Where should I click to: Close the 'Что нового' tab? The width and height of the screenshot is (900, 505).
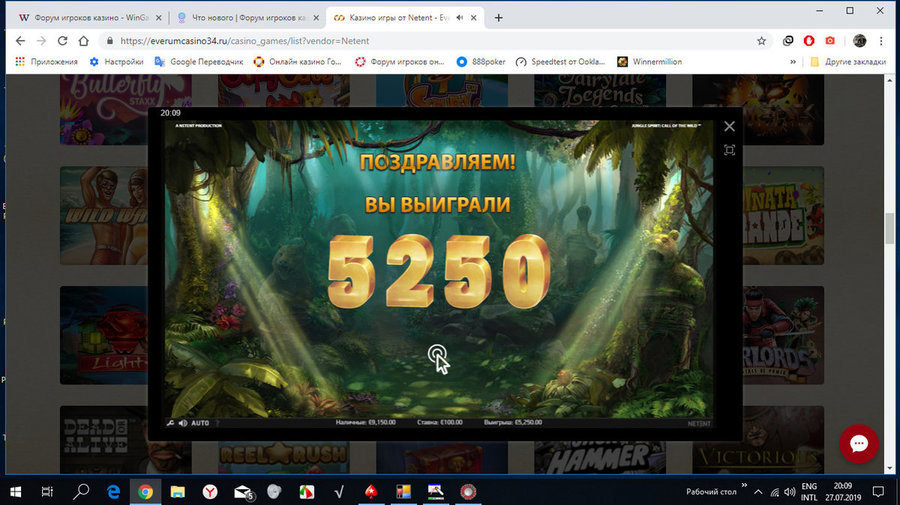(x=316, y=18)
